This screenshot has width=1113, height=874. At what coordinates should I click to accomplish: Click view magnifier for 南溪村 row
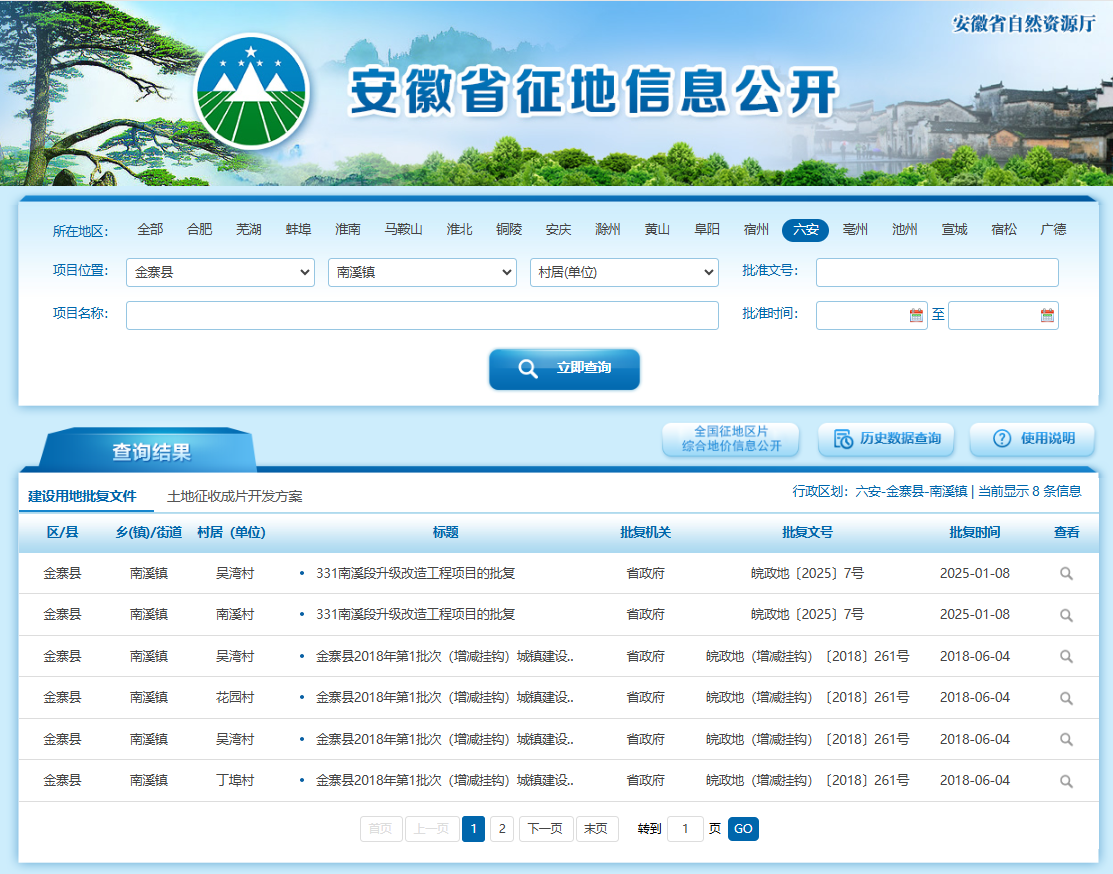click(x=1066, y=615)
